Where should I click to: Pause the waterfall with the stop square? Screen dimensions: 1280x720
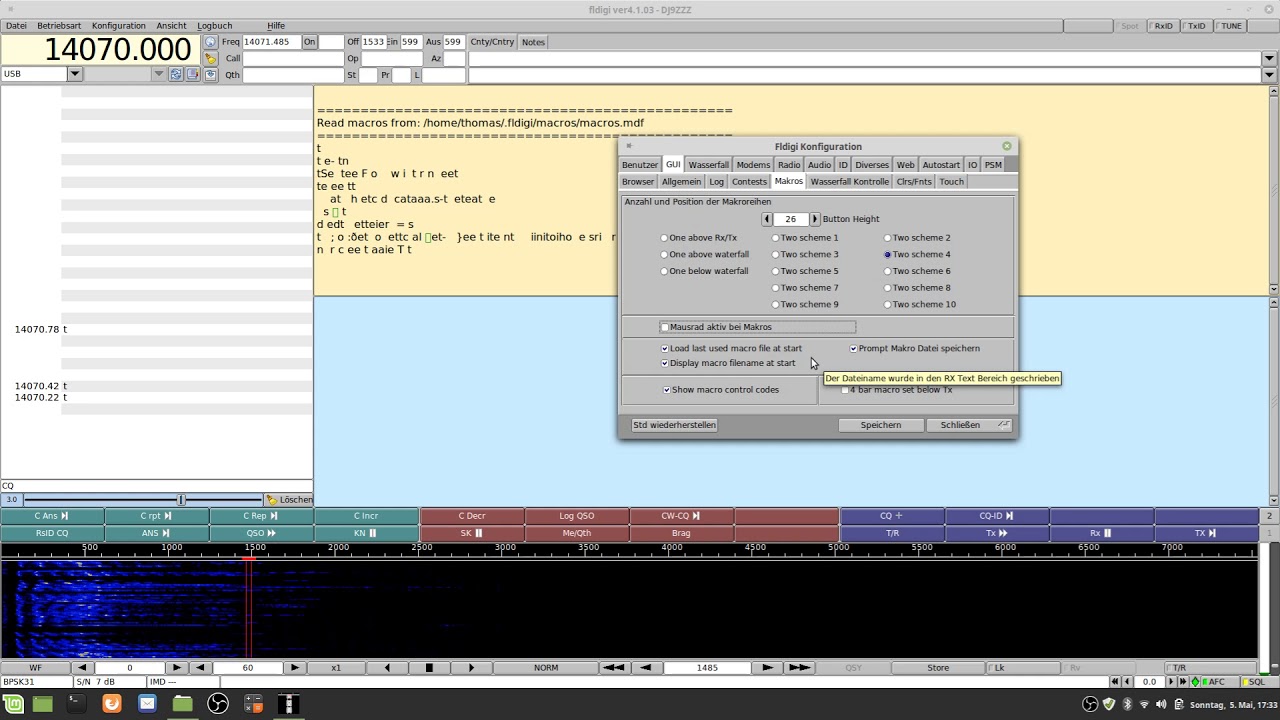(x=429, y=668)
